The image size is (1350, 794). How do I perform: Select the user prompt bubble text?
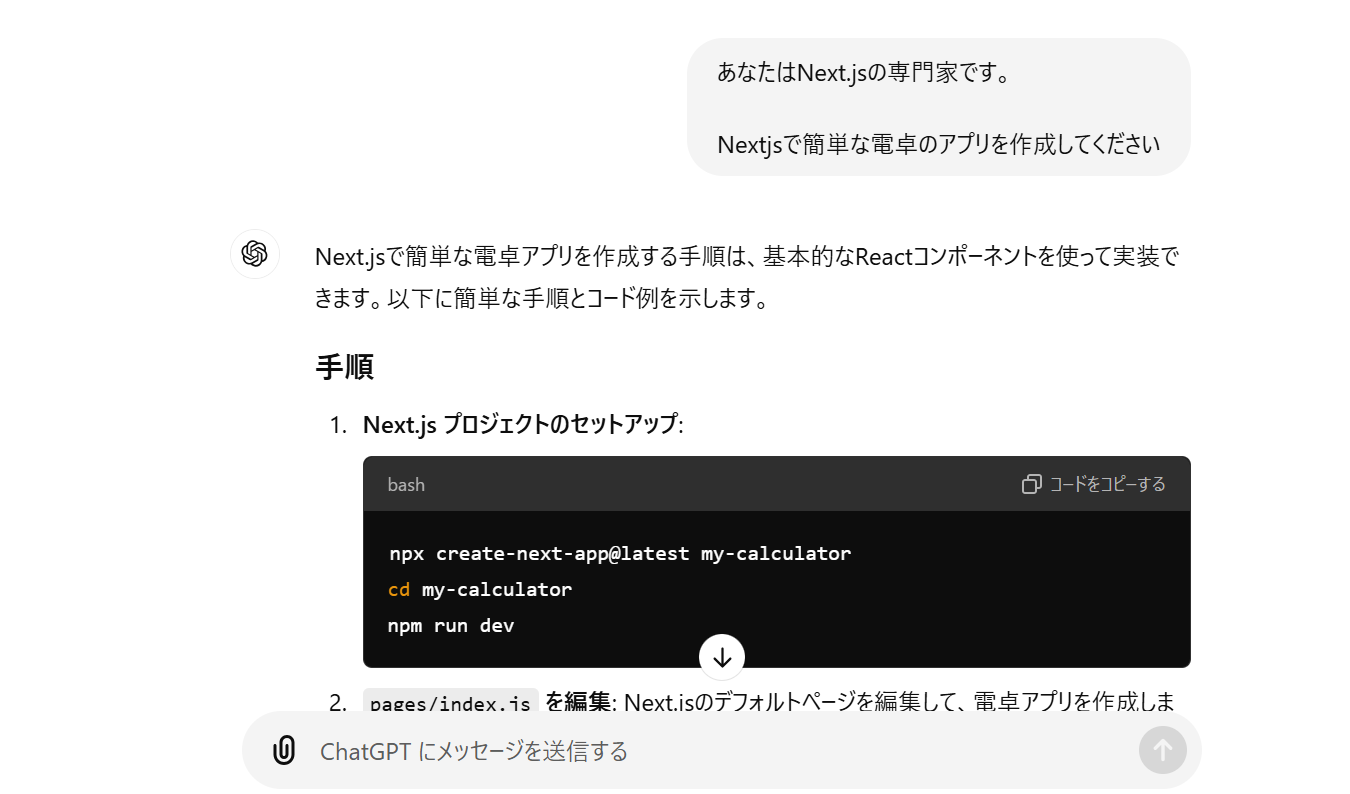[938, 107]
